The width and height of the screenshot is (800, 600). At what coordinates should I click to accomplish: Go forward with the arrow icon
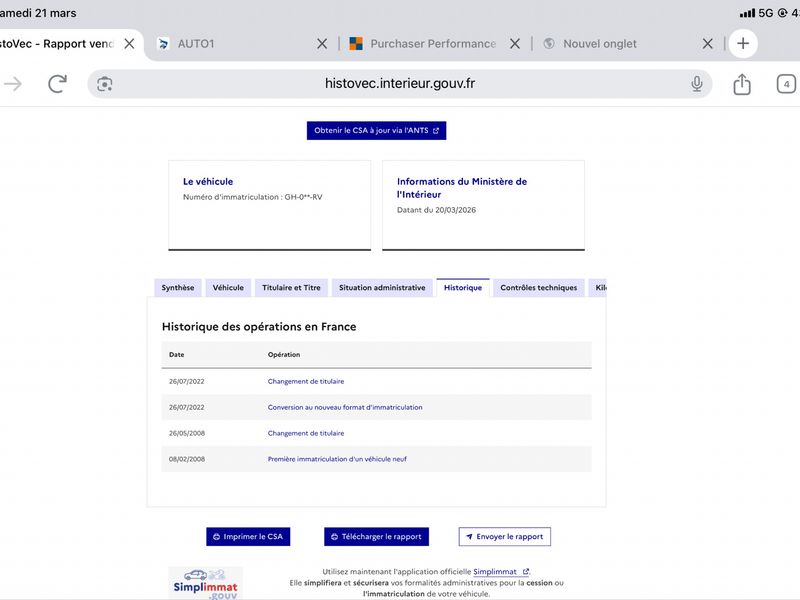pyautogui.click(x=13, y=84)
